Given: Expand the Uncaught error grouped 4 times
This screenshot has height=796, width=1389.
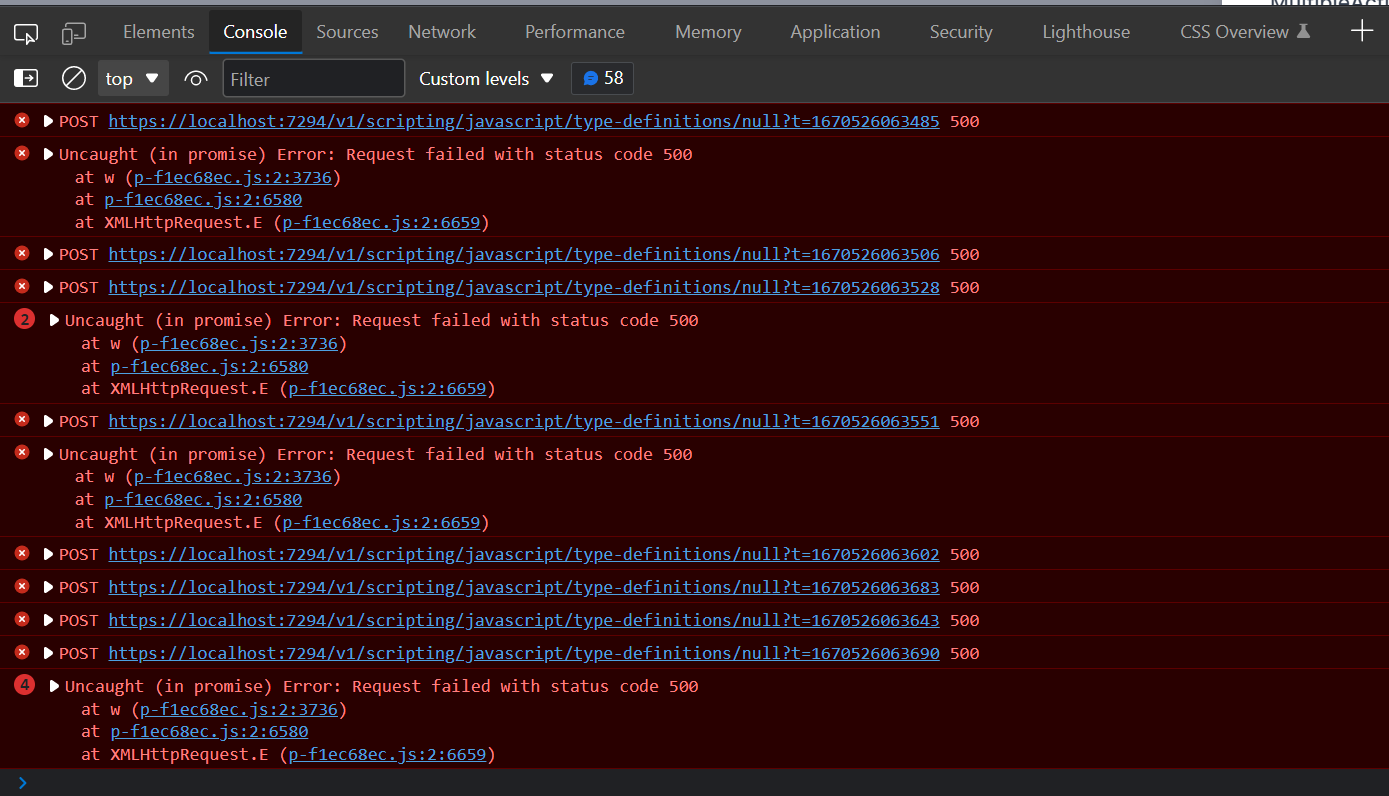Looking at the screenshot, I should tap(55, 686).
